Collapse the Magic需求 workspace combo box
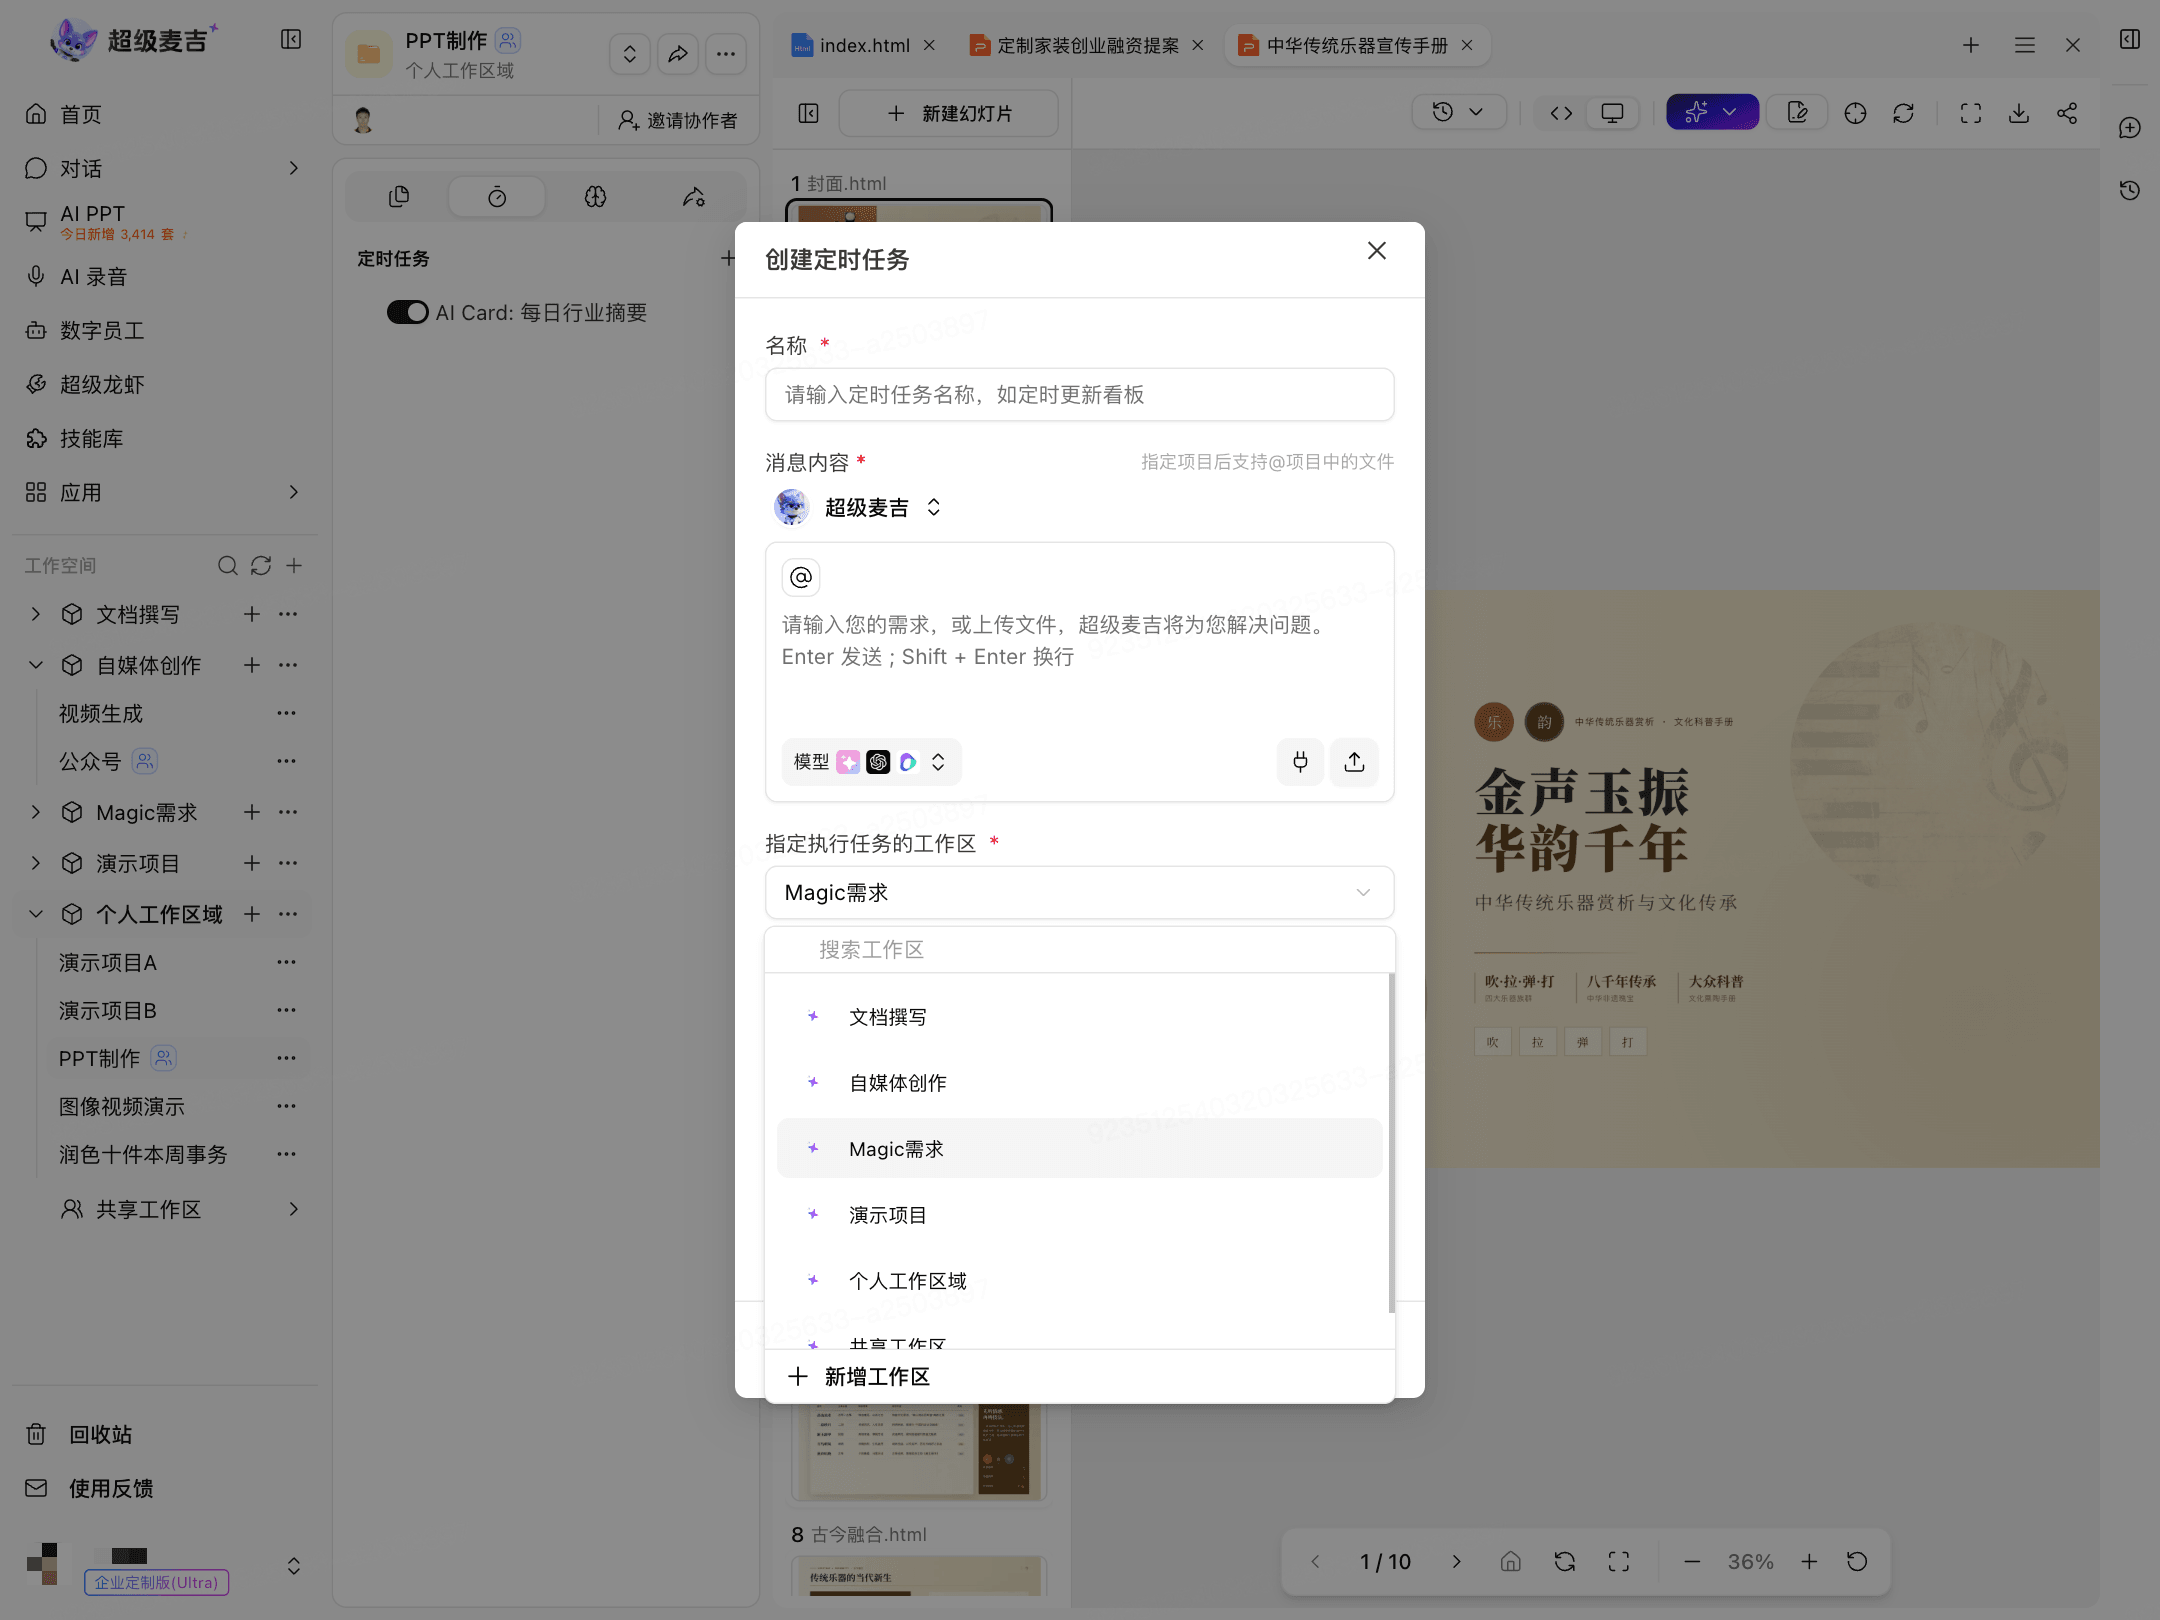Screen dimensions: 2160x1620 pyautogui.click(x=1079, y=892)
